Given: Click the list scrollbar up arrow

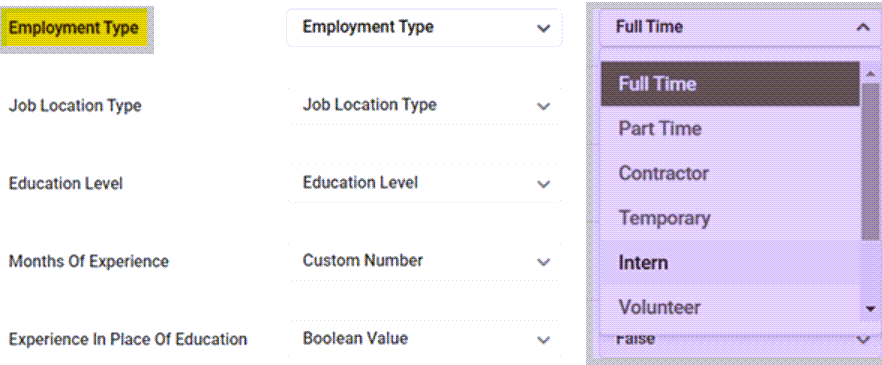Looking at the screenshot, I should 871,74.
